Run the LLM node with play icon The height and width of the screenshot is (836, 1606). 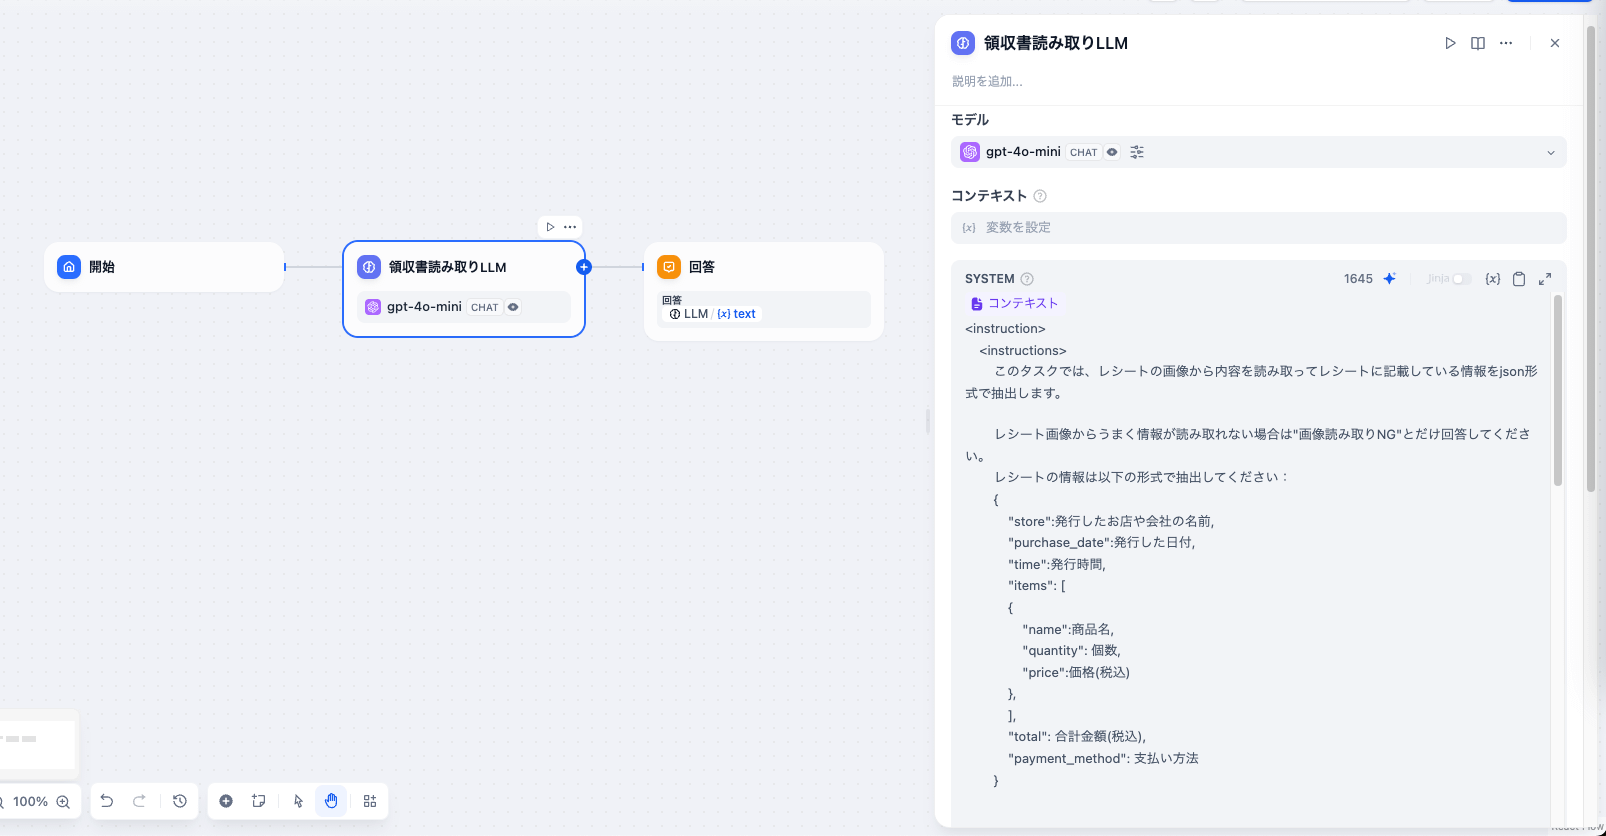(x=1450, y=43)
